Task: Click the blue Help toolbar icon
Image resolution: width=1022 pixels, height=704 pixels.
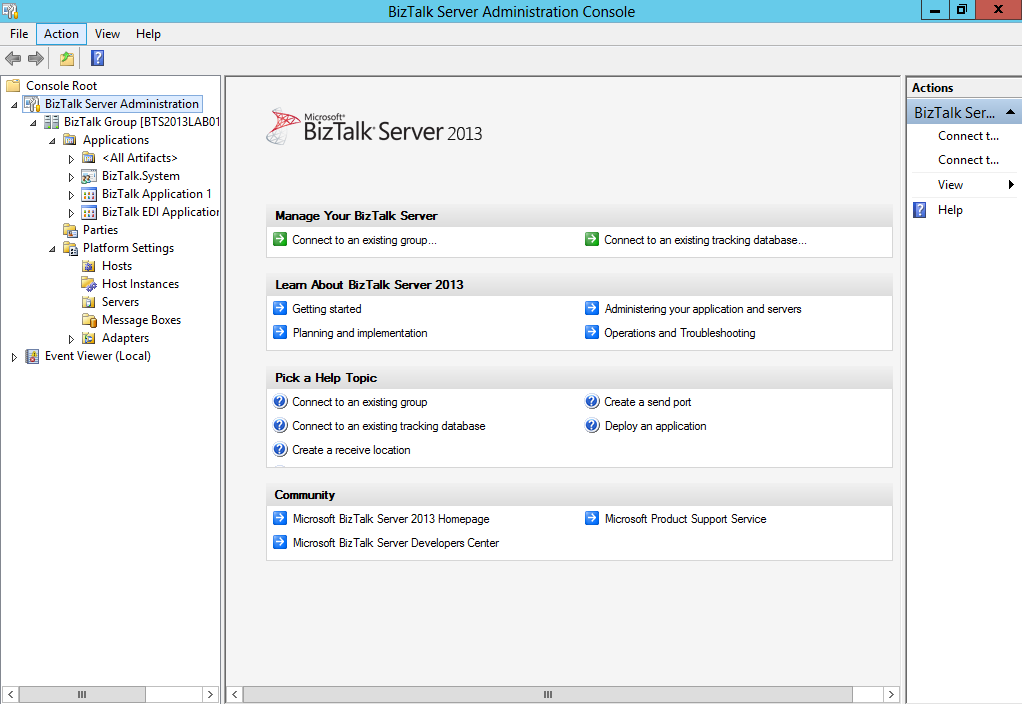Action: pos(97,59)
